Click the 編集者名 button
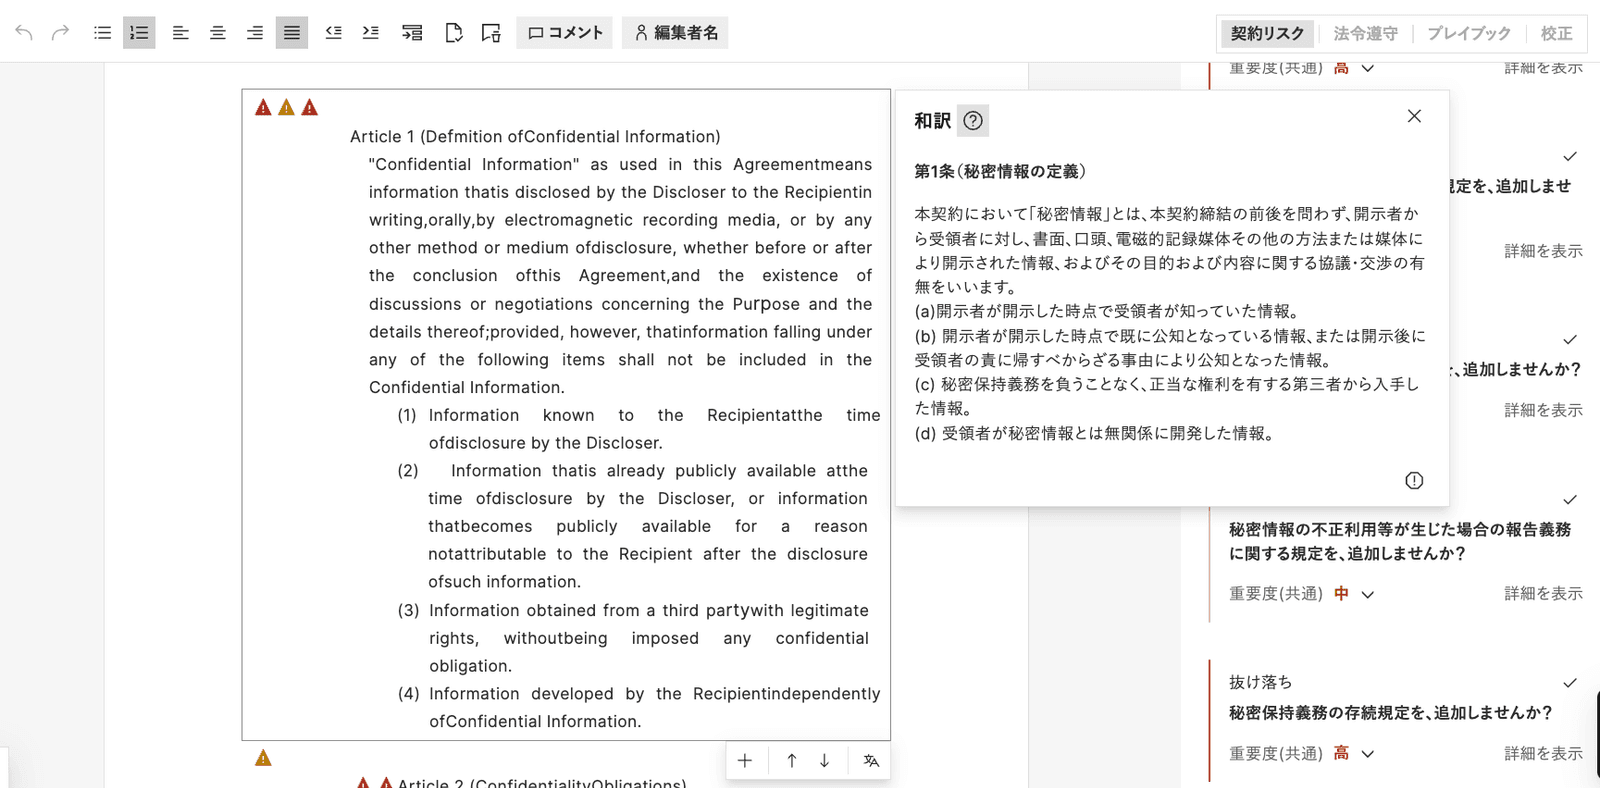This screenshot has width=1600, height=788. click(x=676, y=33)
